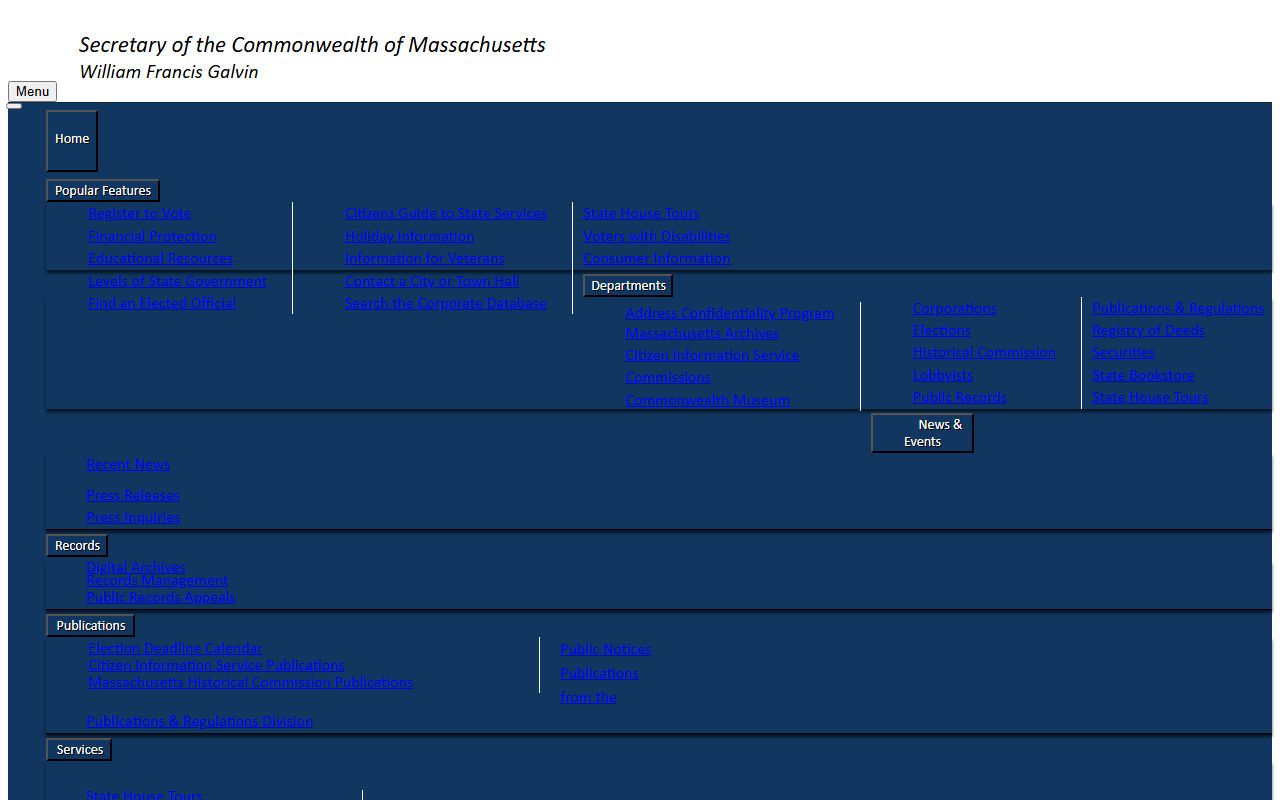
Task: Open State House Tours under Popular Features
Action: pyautogui.click(x=641, y=213)
